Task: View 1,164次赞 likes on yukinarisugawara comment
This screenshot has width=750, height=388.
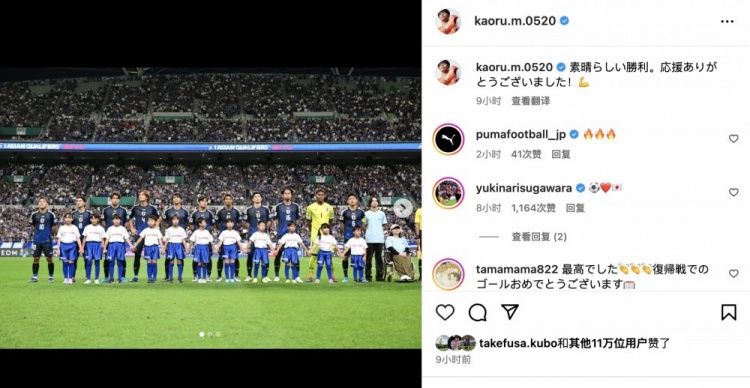Action: pos(533,208)
